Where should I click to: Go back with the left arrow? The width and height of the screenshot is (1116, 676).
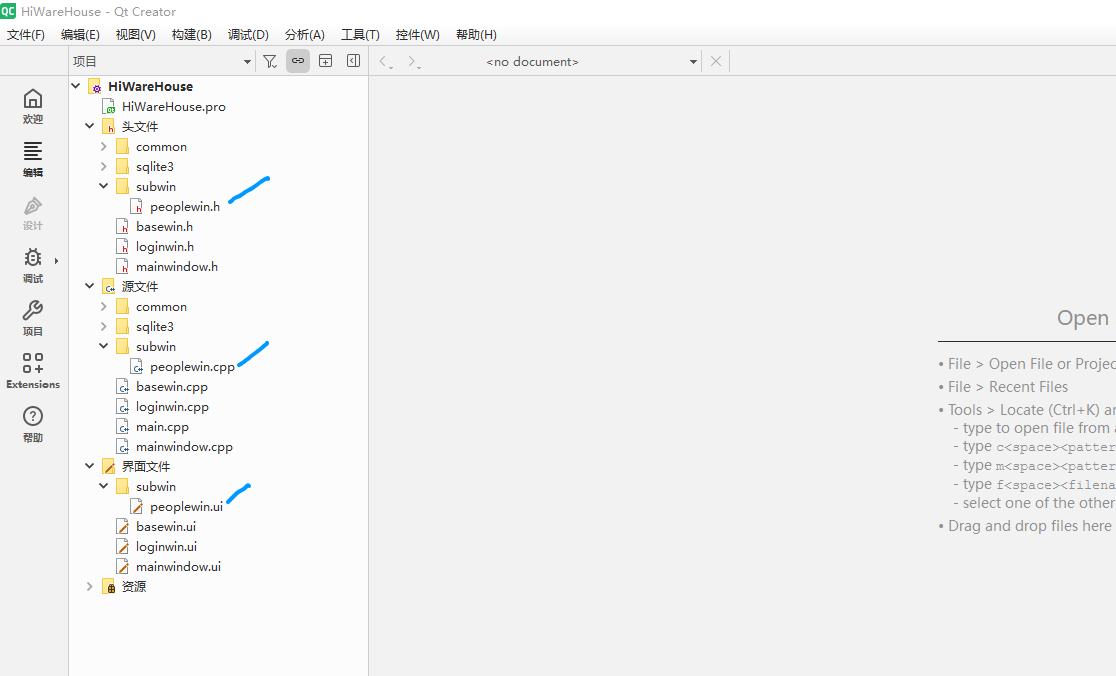tap(385, 62)
